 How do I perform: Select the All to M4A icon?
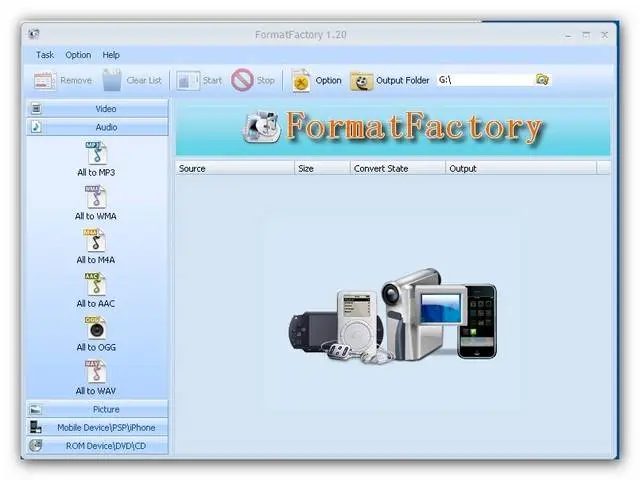96,240
